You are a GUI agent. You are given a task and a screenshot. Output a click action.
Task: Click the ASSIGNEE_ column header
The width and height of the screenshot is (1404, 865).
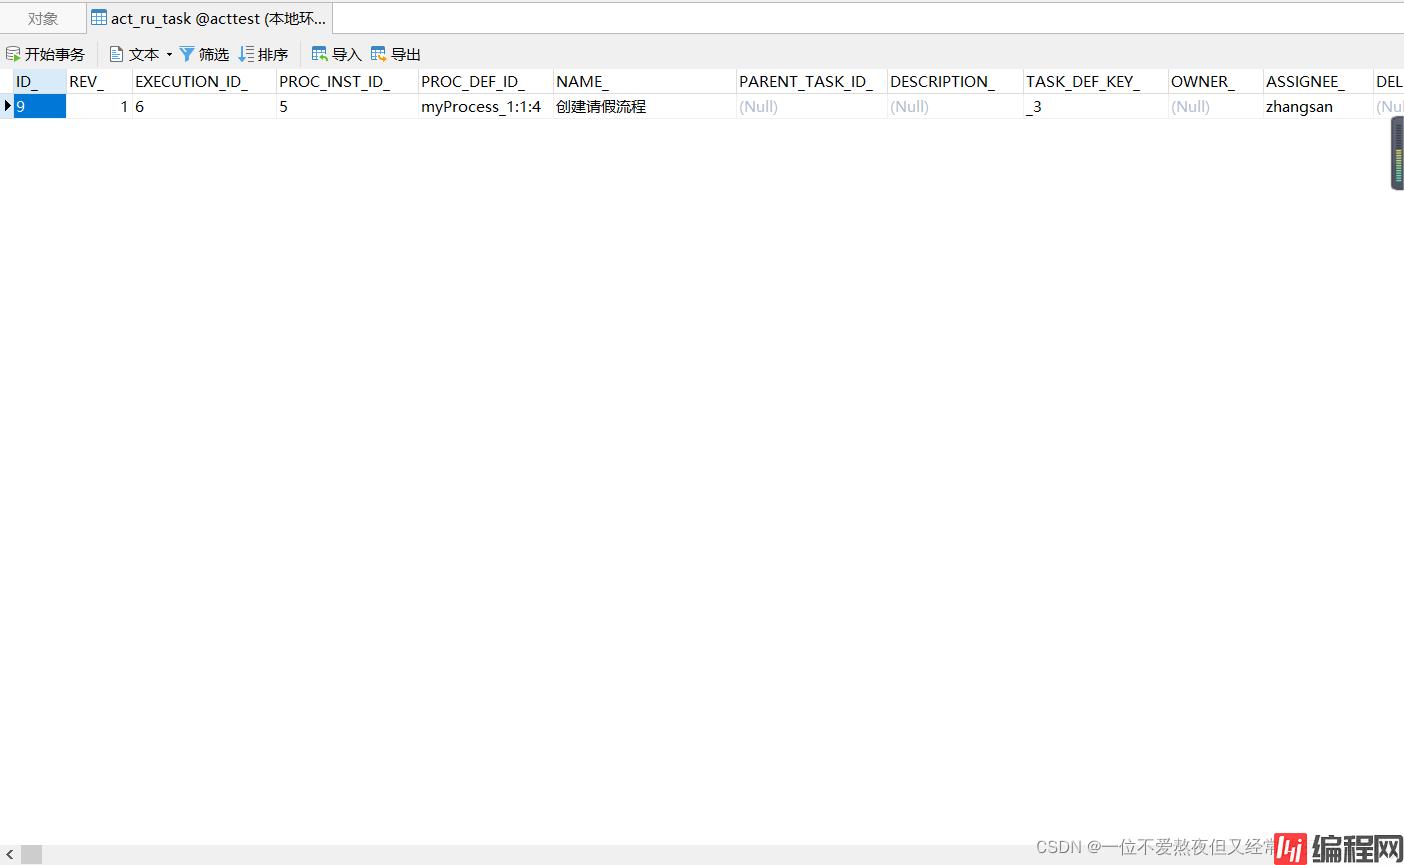pyautogui.click(x=1318, y=81)
